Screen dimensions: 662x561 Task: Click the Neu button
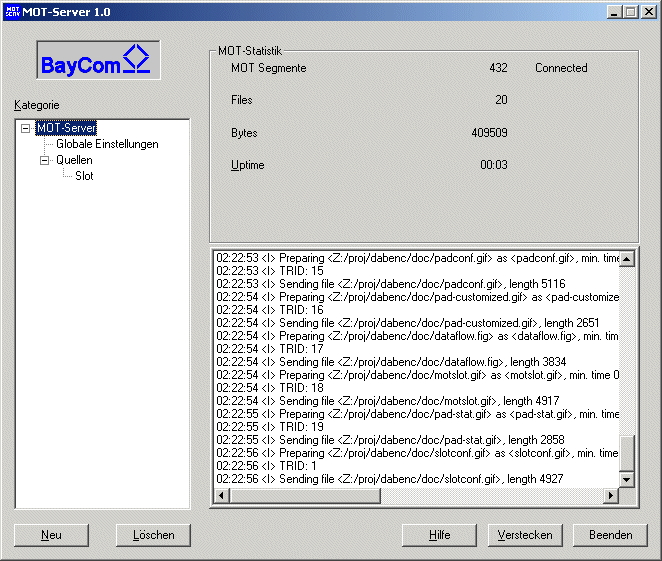52,535
